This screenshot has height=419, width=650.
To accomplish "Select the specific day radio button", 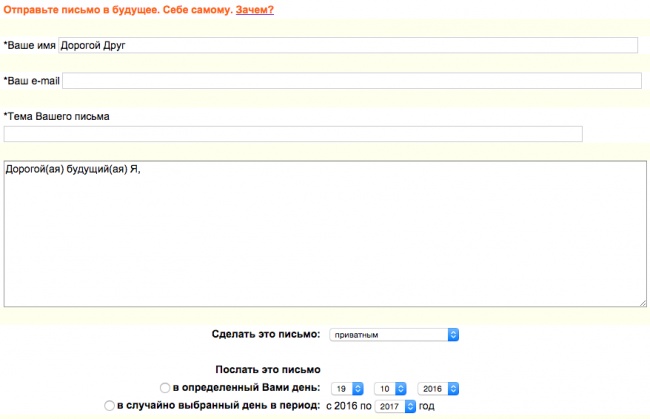I will pos(165,388).
